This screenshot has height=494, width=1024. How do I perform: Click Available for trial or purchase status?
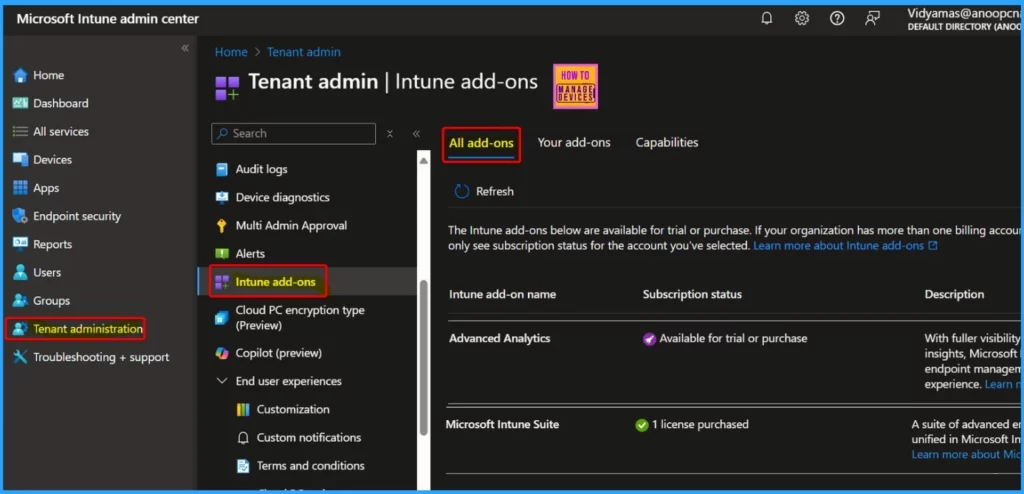tap(733, 338)
